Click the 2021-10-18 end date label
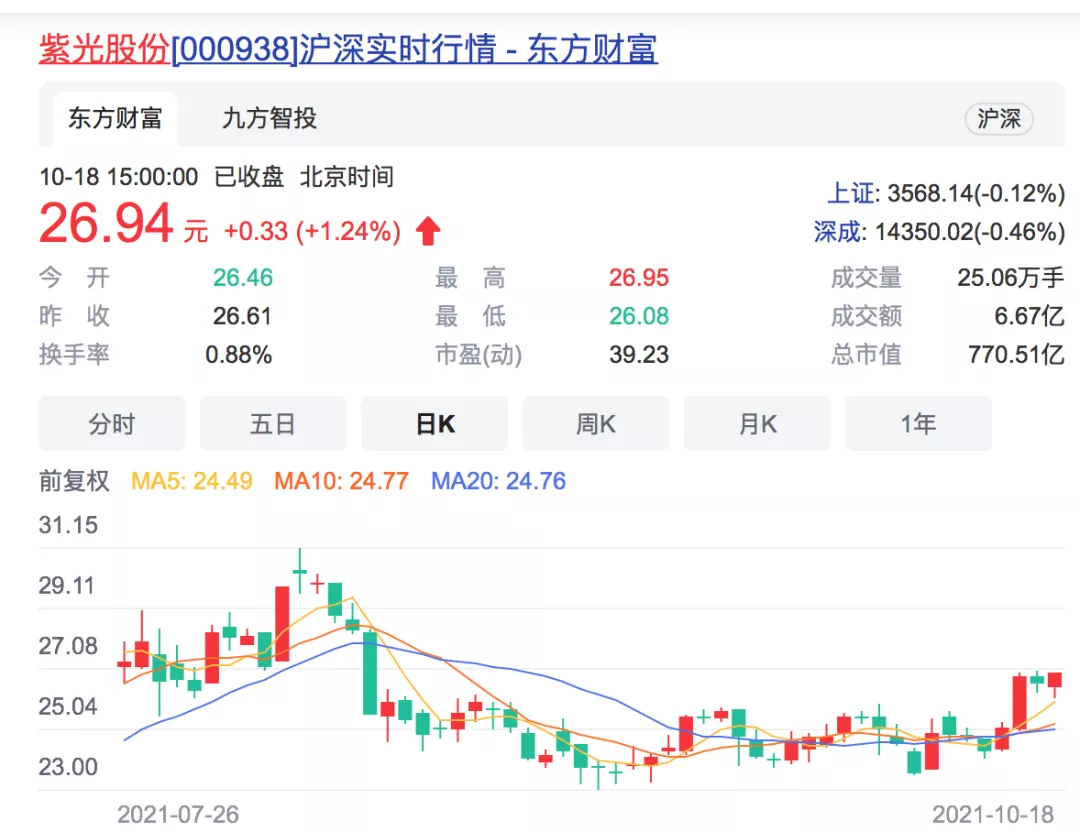 point(993,814)
